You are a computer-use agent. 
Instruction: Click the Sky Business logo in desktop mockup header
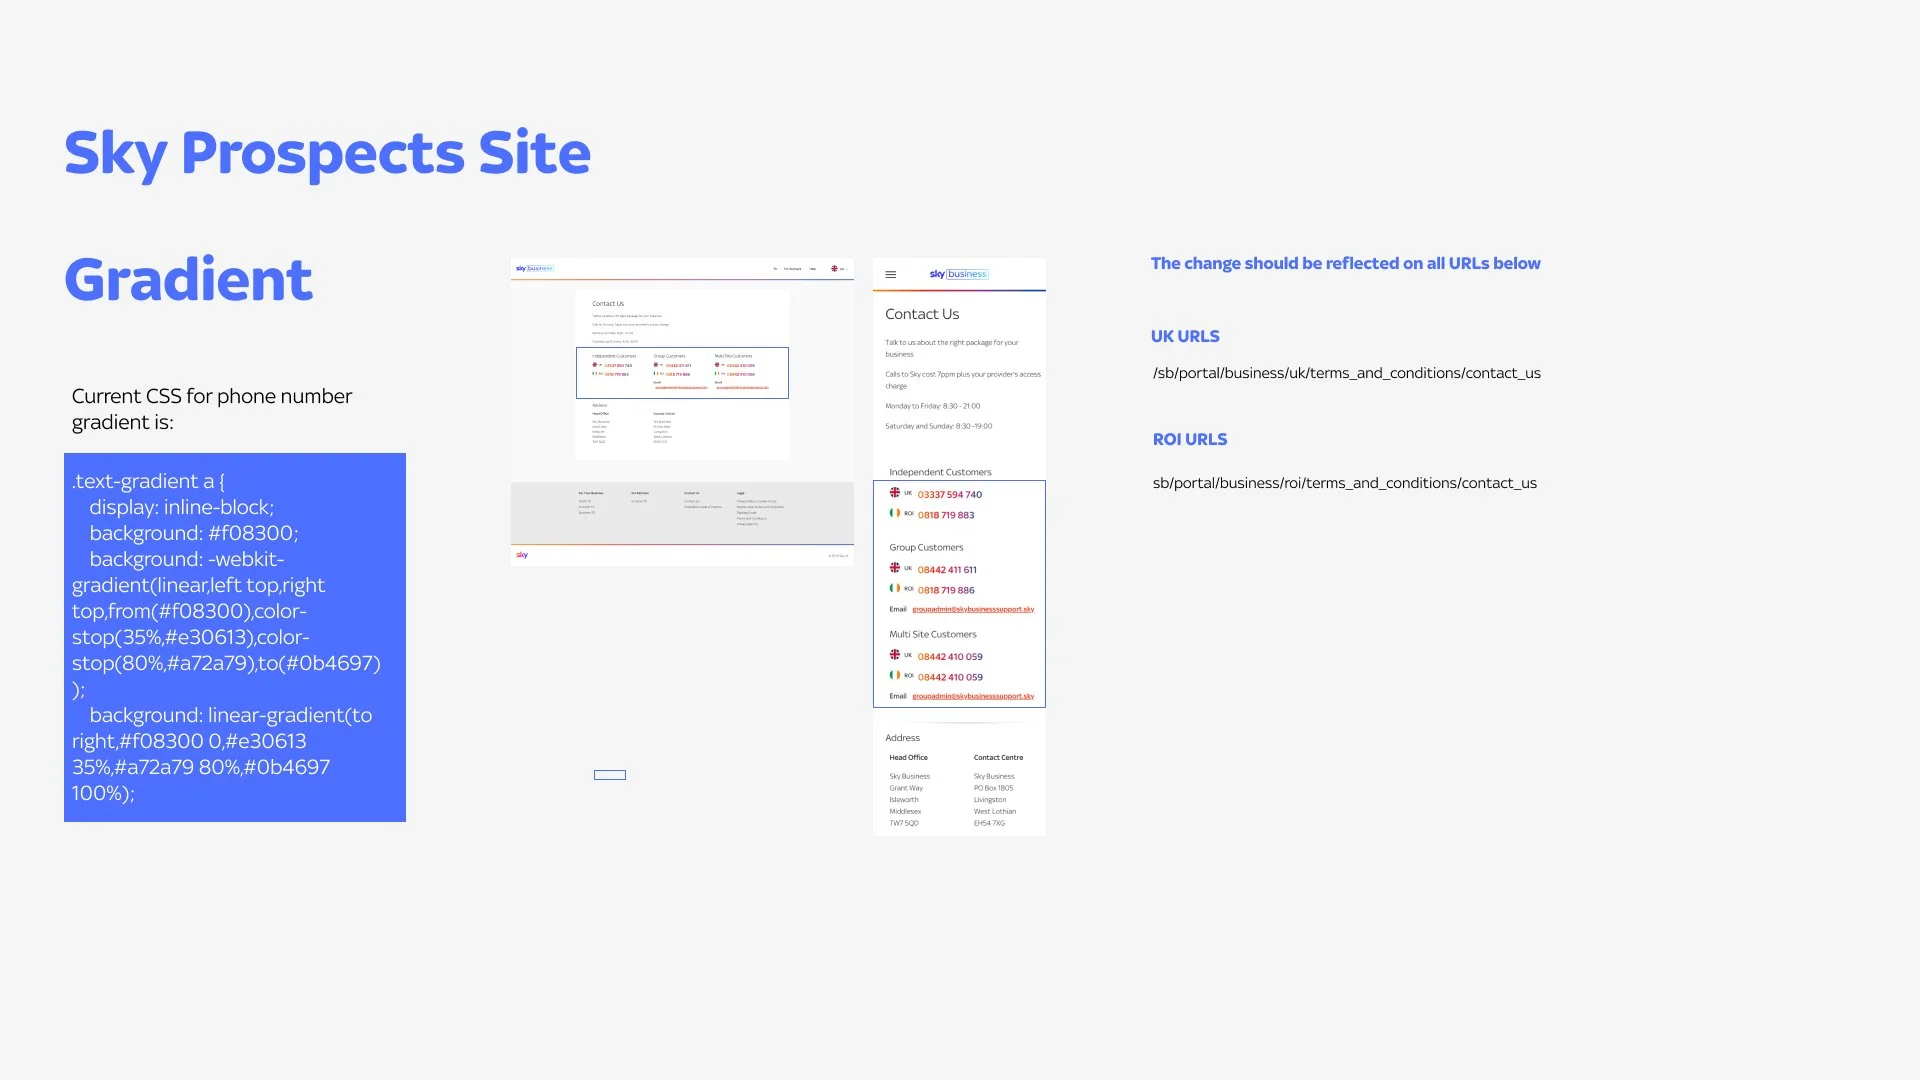(534, 268)
